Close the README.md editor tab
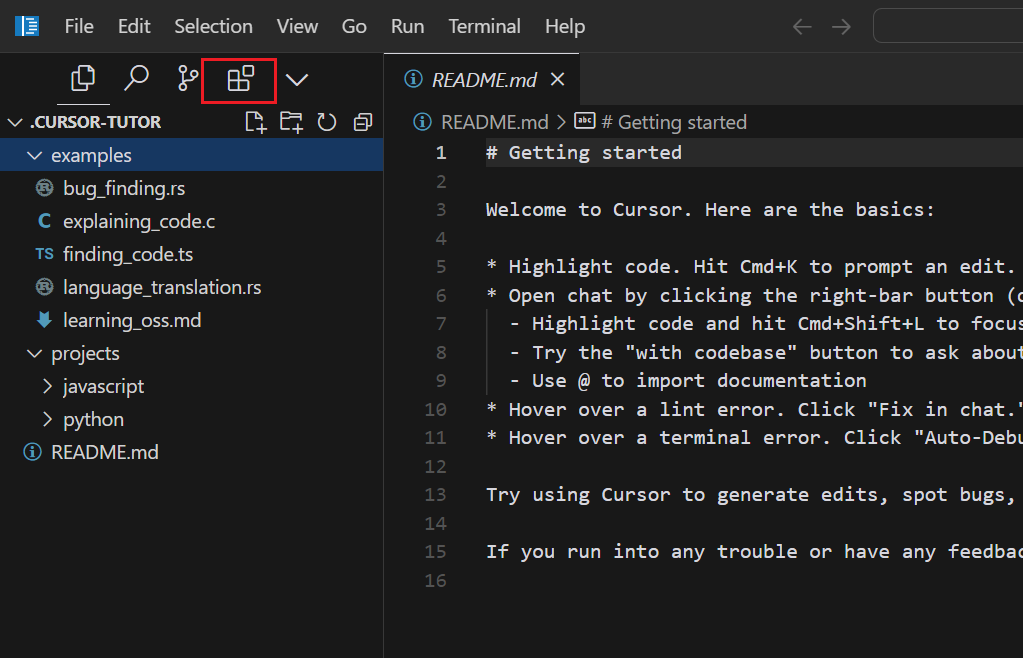 coord(557,79)
